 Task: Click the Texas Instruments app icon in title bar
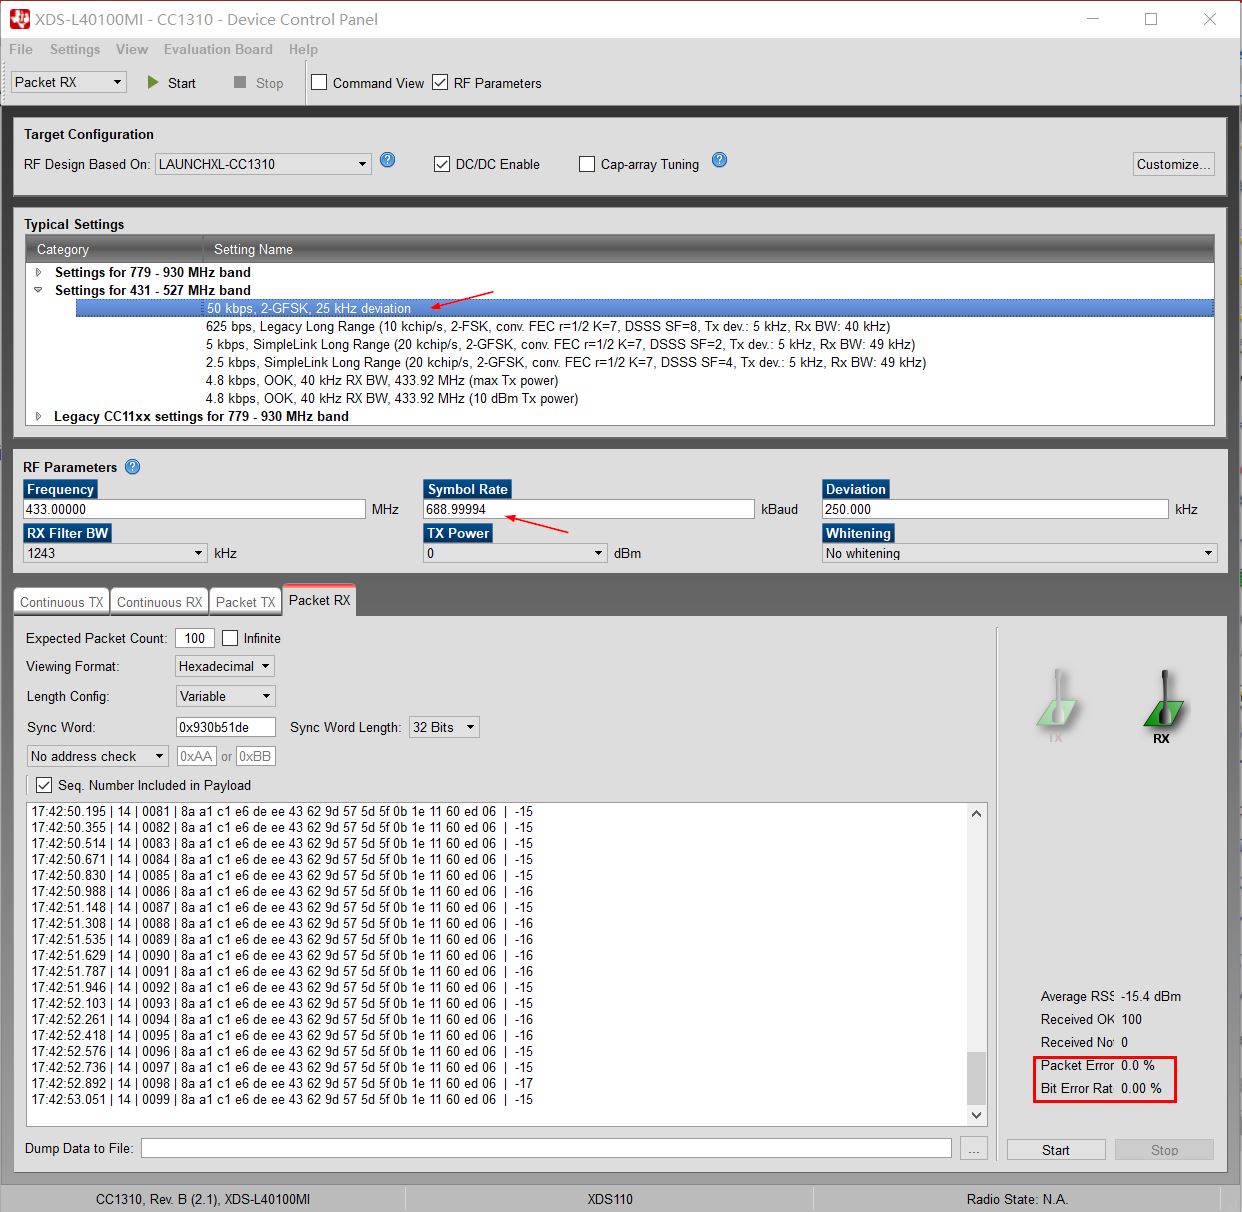19,18
